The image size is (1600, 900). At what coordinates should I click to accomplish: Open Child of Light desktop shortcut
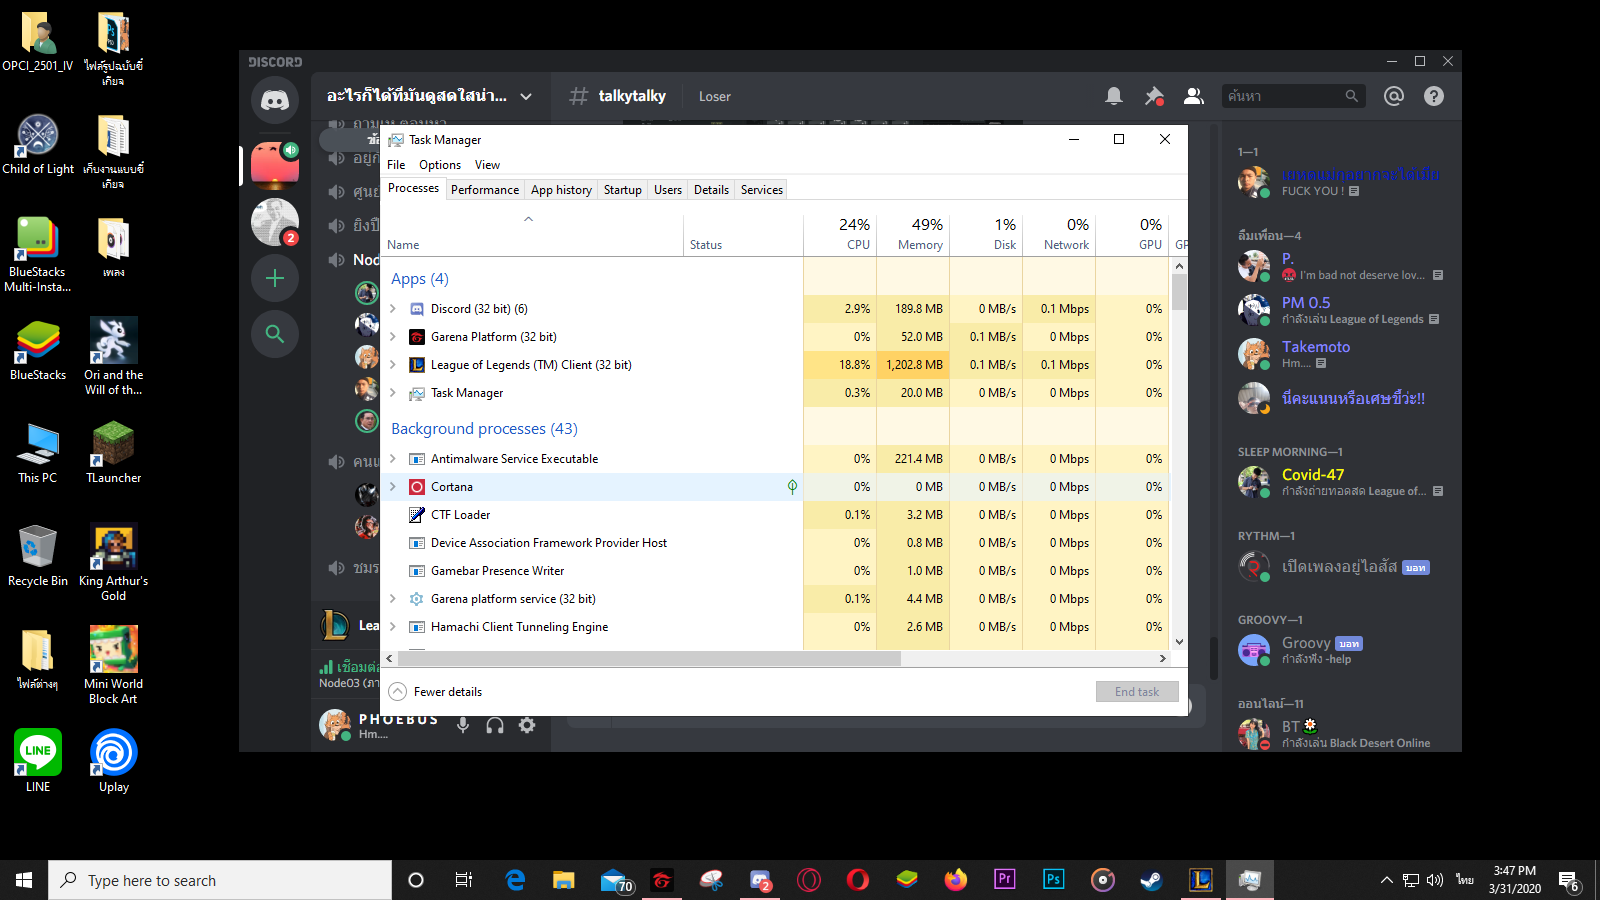38,145
